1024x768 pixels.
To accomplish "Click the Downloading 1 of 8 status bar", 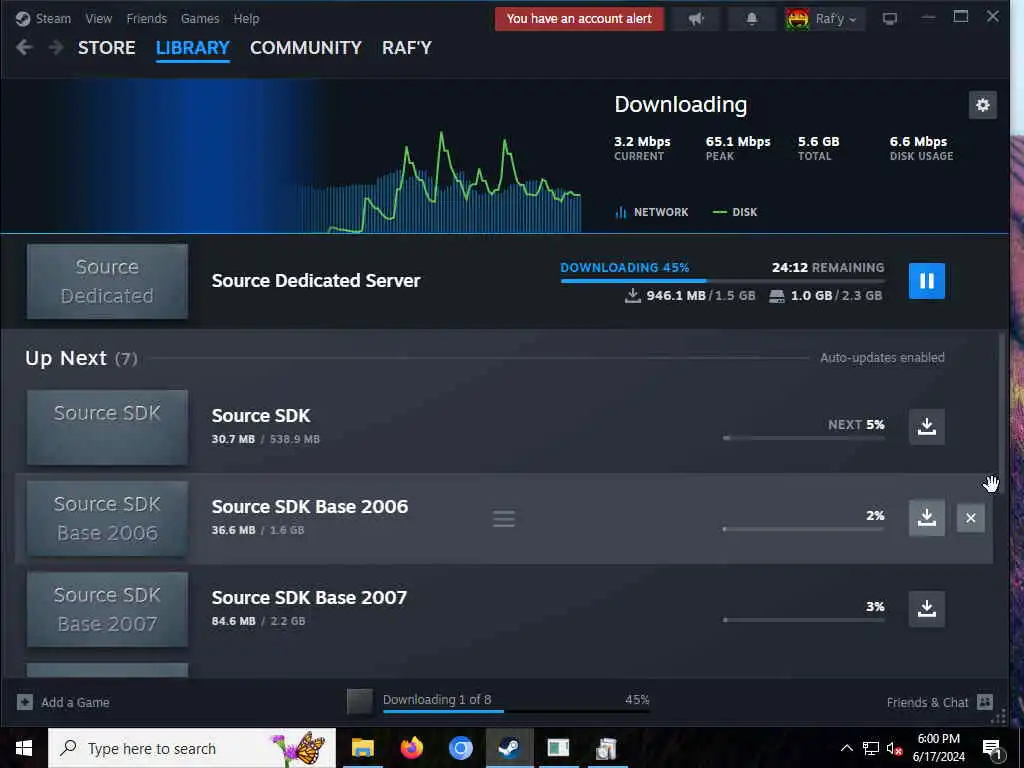I will click(516, 701).
